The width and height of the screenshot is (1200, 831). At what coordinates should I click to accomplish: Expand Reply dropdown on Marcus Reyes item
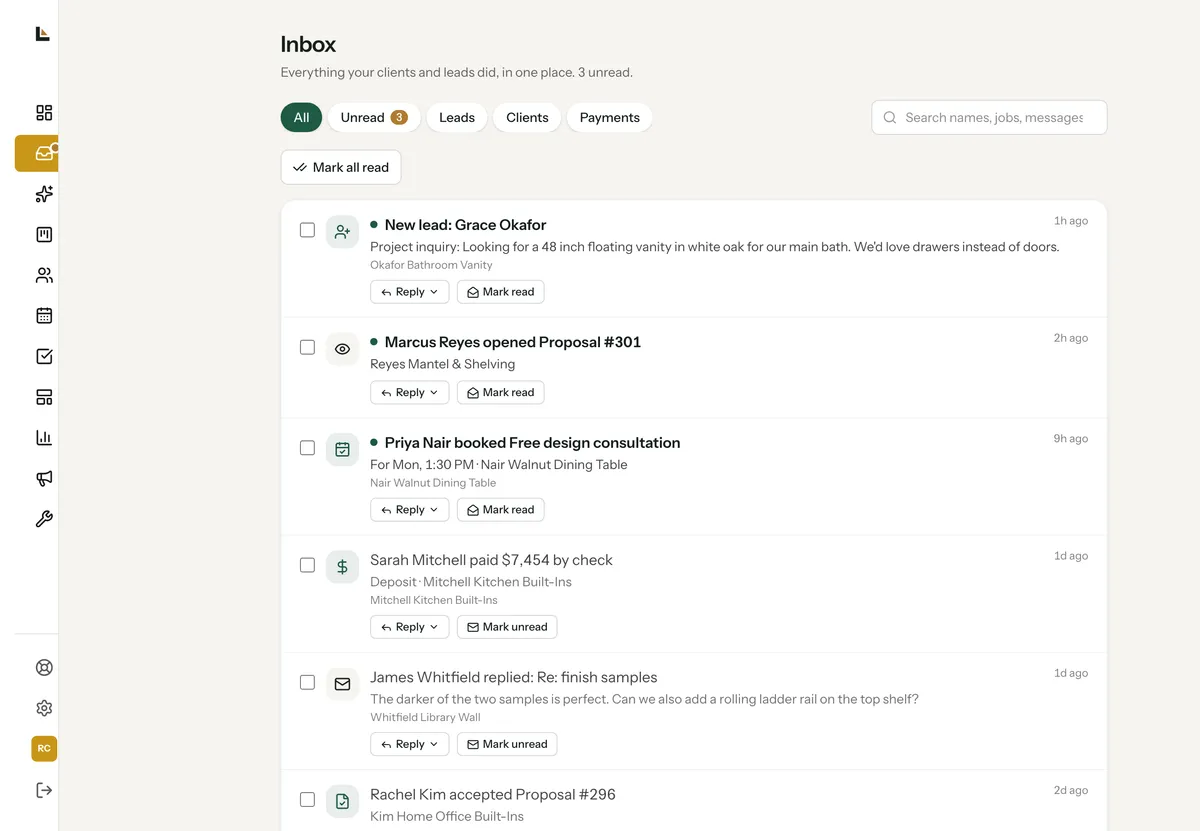coord(410,393)
